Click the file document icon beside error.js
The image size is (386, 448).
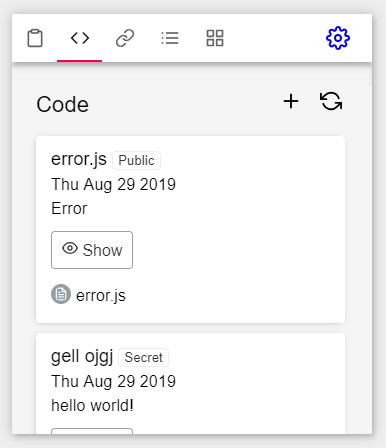pos(61,294)
